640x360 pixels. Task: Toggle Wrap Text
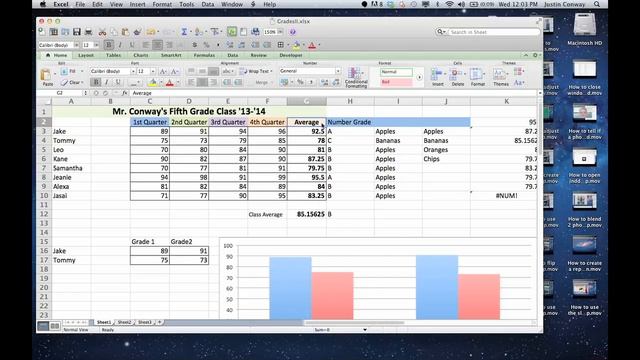click(256, 71)
